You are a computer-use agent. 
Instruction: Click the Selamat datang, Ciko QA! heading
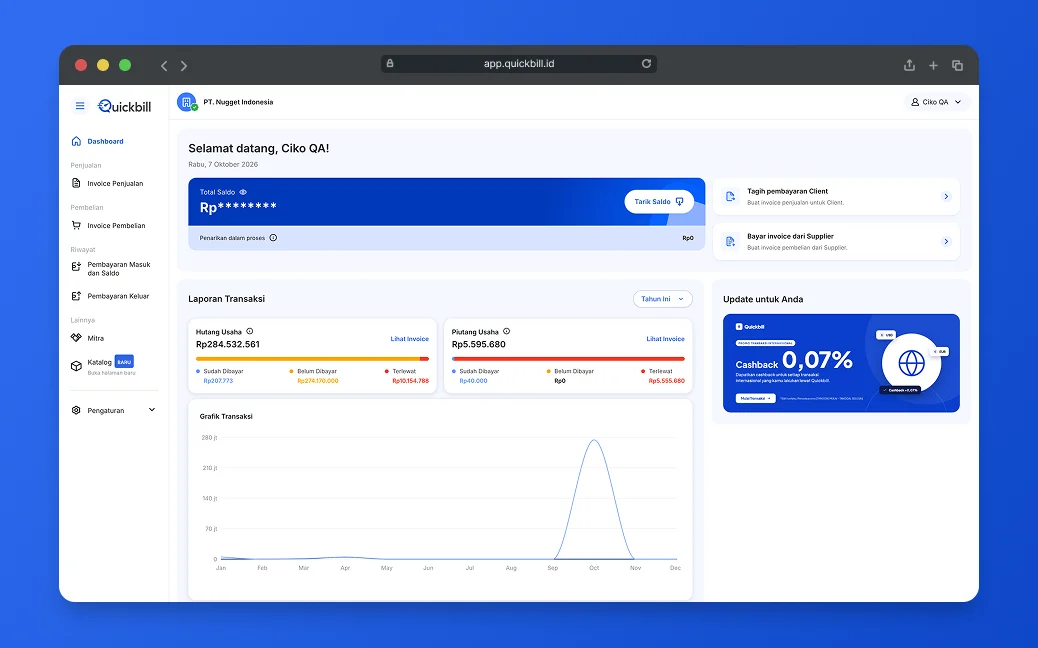258,149
